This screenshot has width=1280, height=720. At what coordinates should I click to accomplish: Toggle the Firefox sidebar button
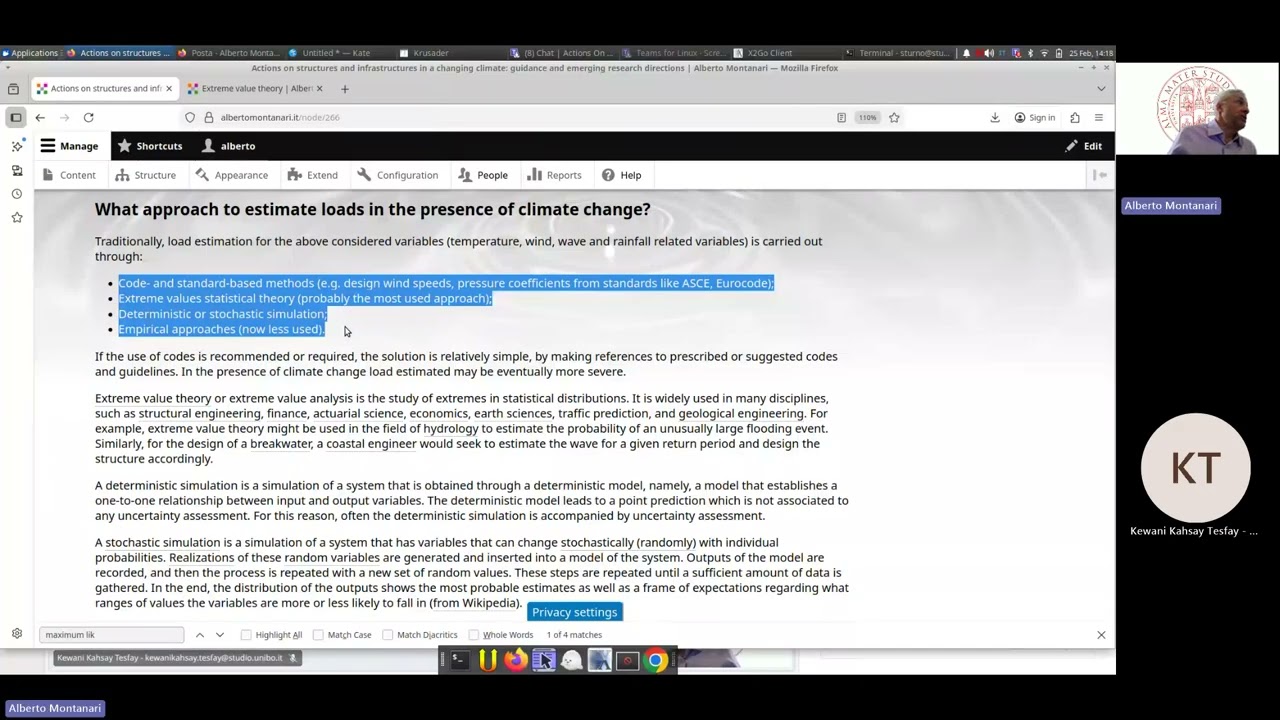[x=16, y=118]
